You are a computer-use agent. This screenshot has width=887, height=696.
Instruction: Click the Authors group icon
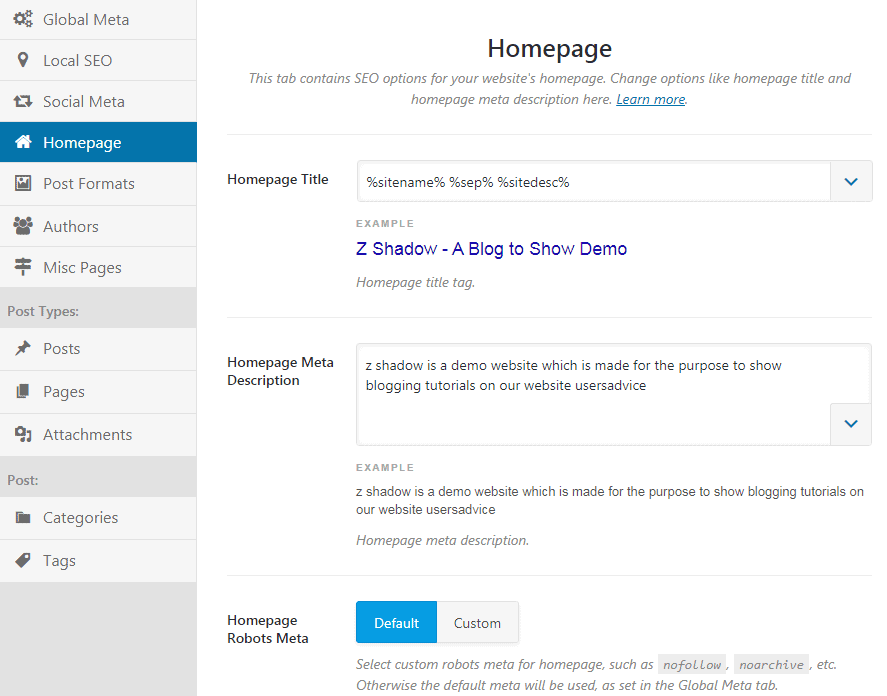(x=23, y=226)
